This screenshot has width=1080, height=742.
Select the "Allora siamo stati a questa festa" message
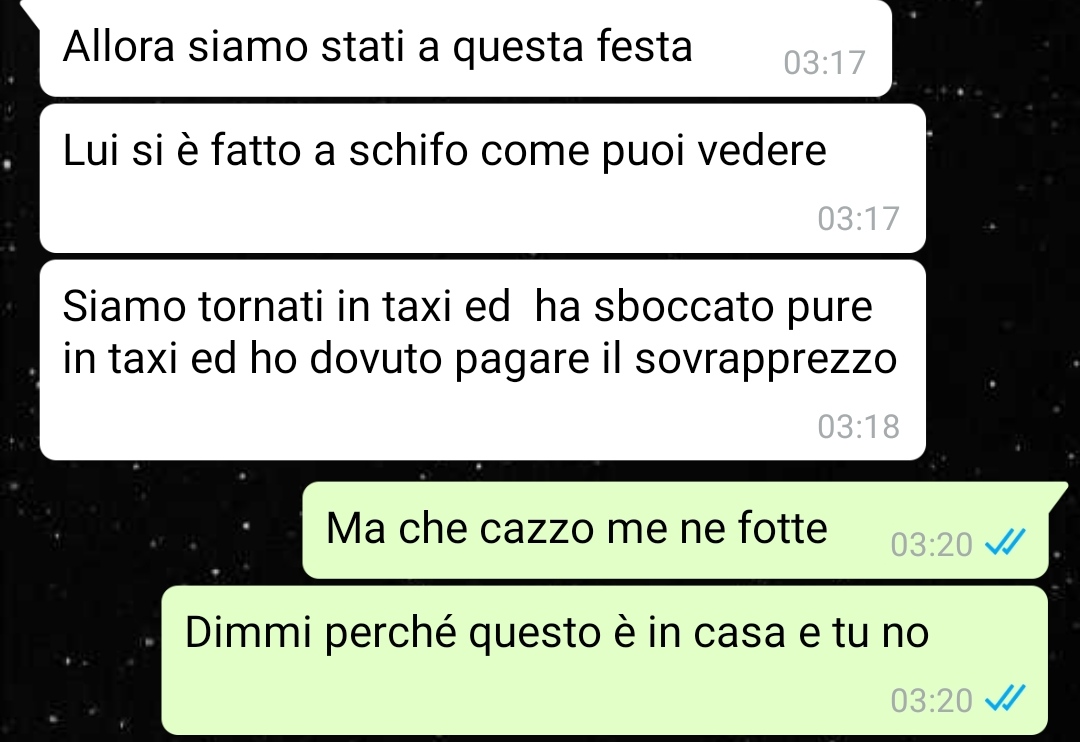pyautogui.click(x=466, y=48)
